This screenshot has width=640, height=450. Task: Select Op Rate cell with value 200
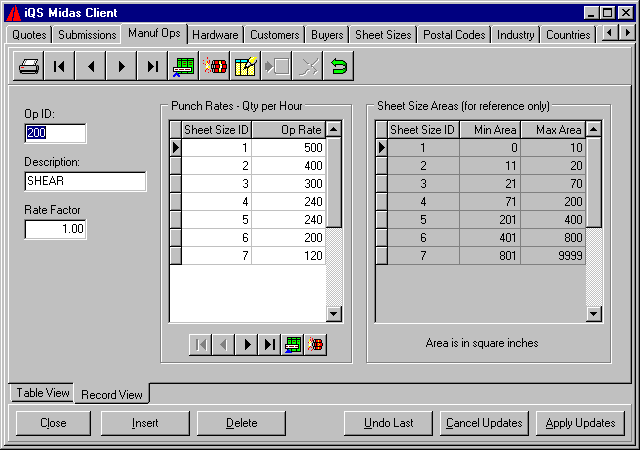tap(289, 238)
